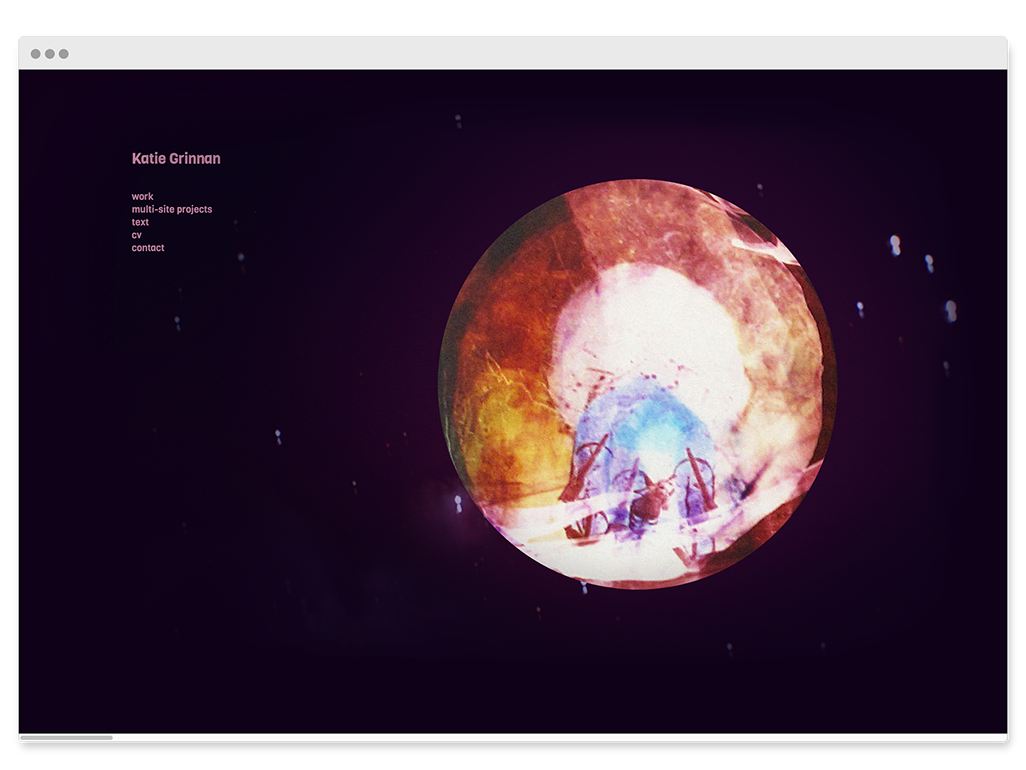
Task: Open the cv link
Action: (x=137, y=235)
